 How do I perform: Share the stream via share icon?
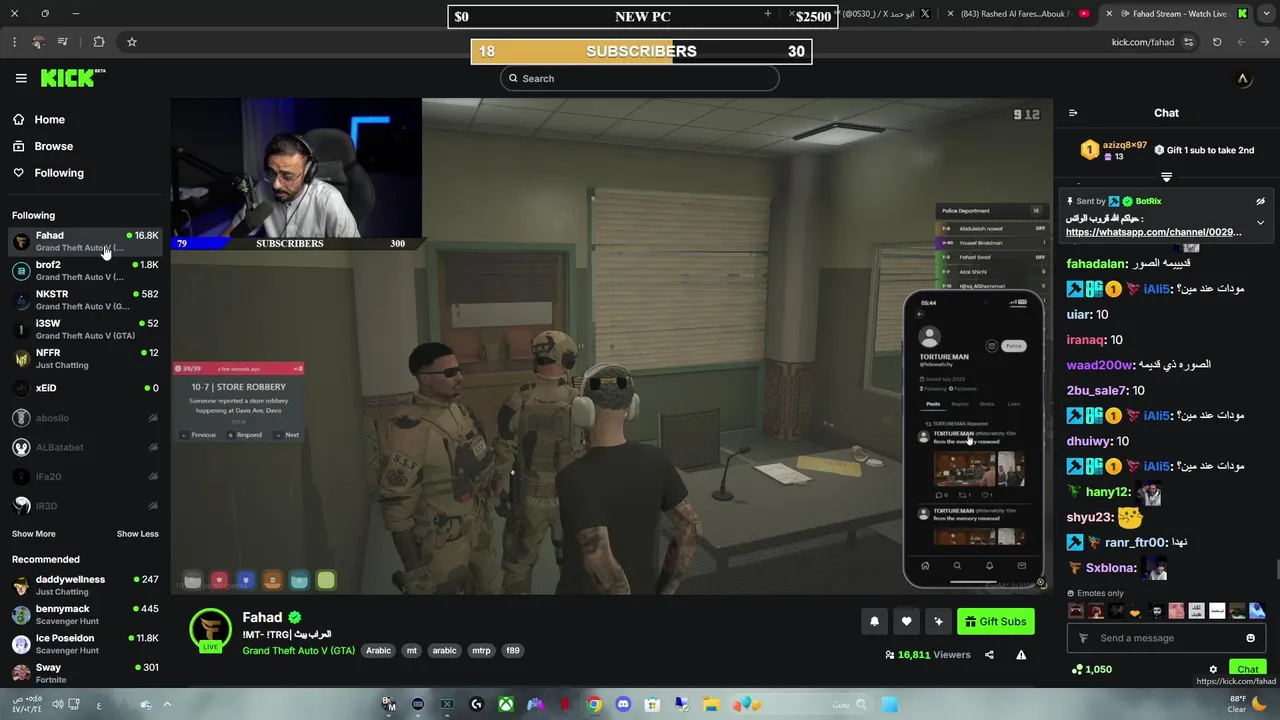click(989, 655)
